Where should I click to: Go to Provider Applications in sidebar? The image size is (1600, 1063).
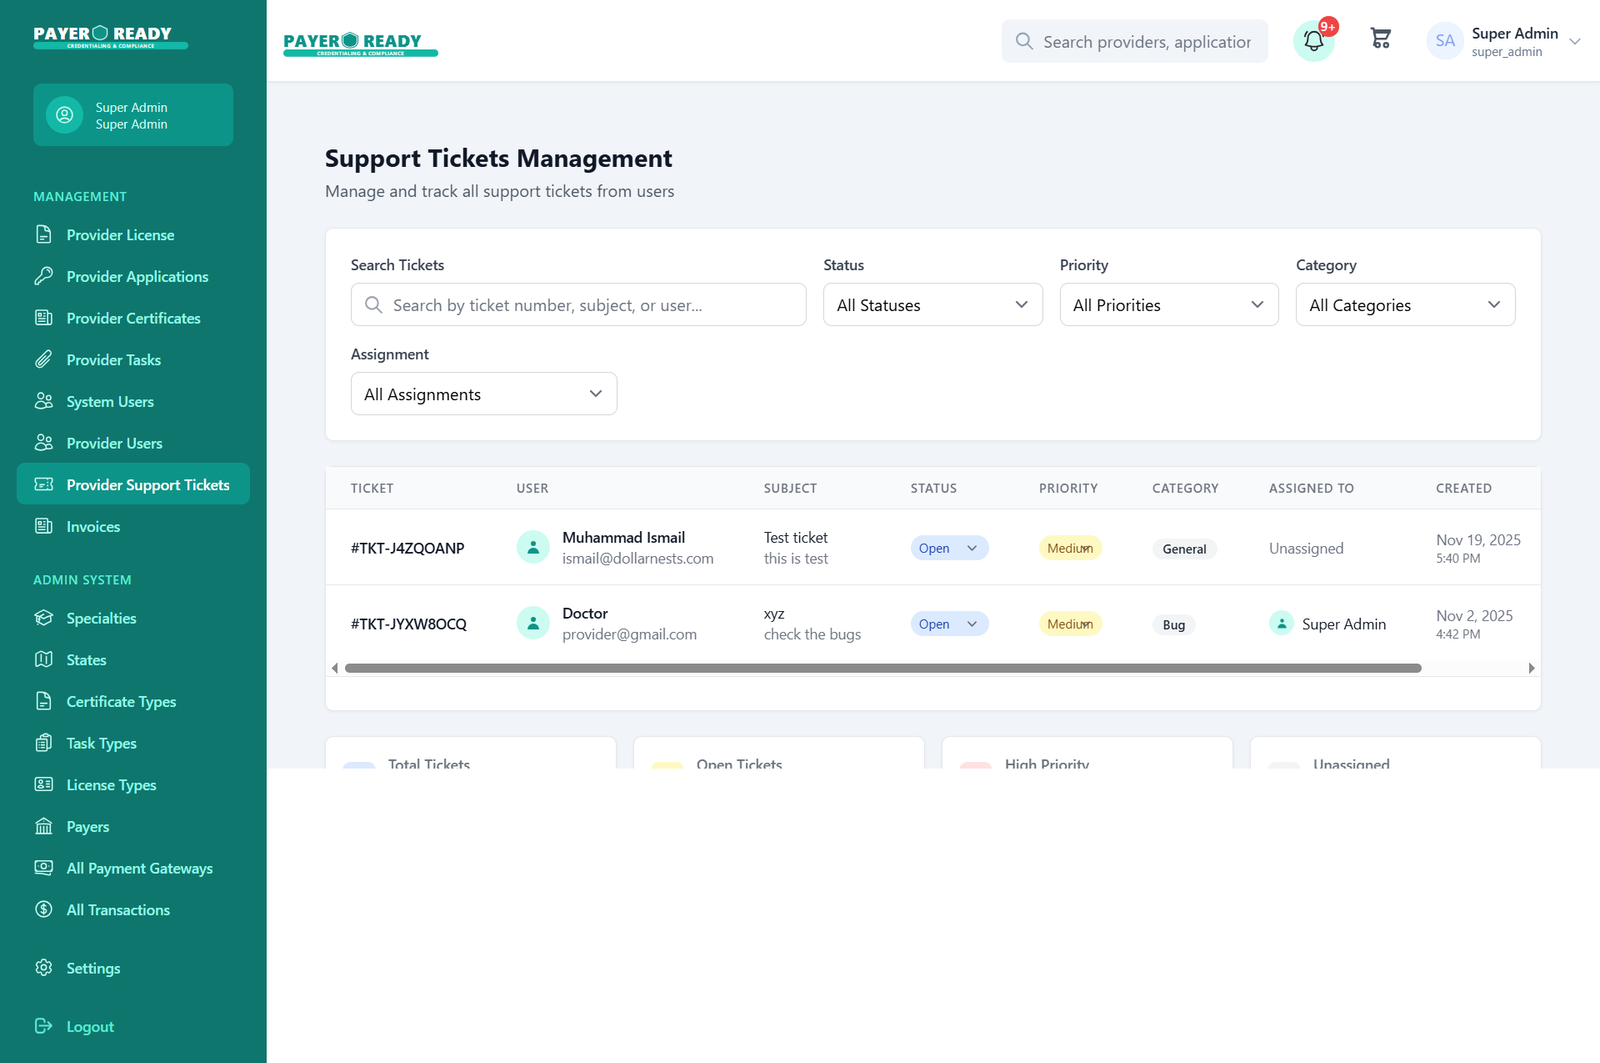click(x=137, y=277)
